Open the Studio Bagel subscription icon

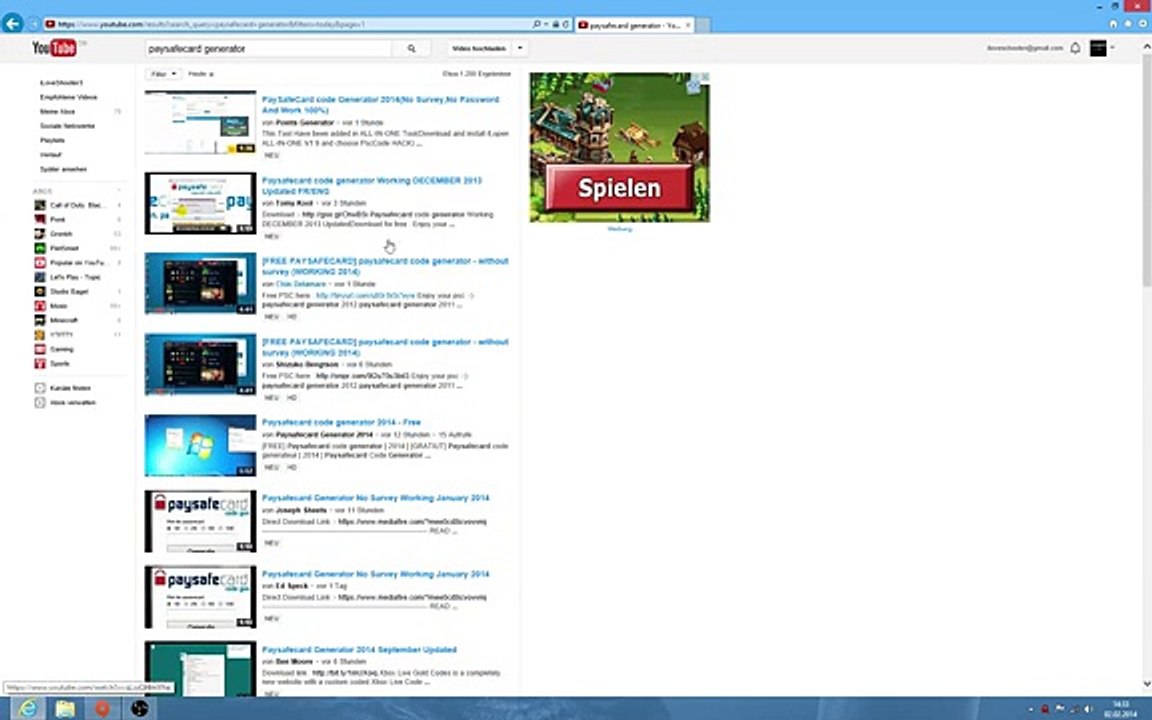(x=40, y=292)
